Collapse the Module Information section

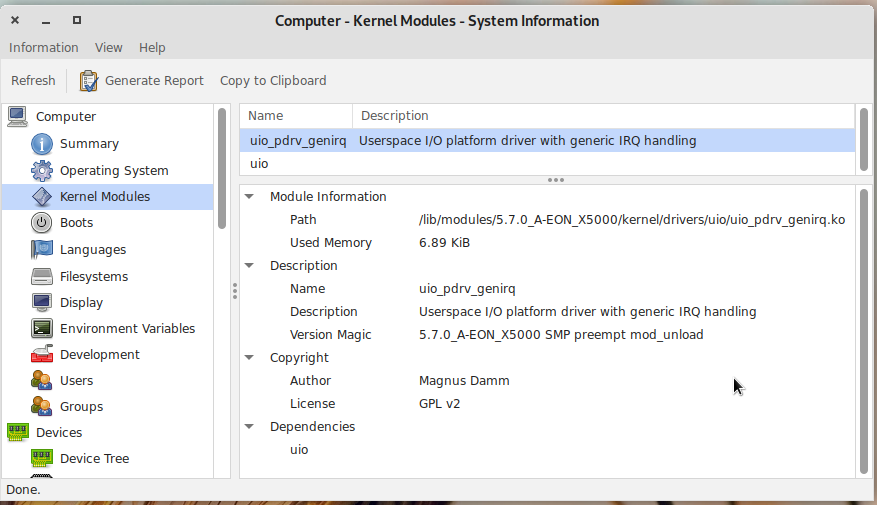249,197
